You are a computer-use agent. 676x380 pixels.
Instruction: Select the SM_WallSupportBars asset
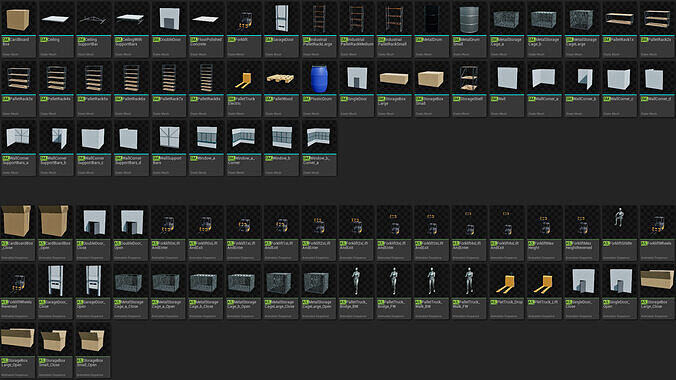(x=169, y=148)
